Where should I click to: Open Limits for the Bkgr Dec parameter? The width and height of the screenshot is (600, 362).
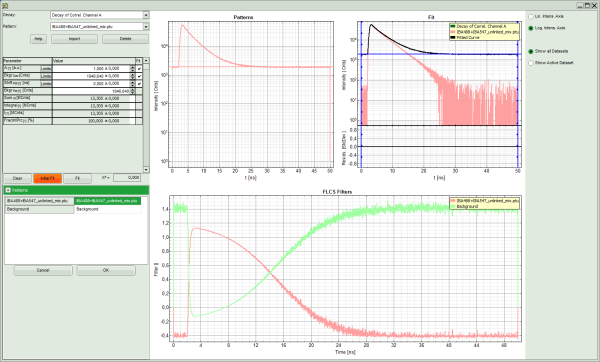(x=46, y=76)
